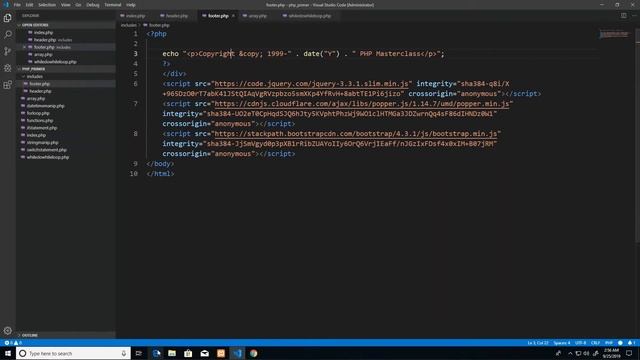Open the Action Center notification icon
Image resolution: width=640 pixels, height=360 pixels.
click(629, 353)
